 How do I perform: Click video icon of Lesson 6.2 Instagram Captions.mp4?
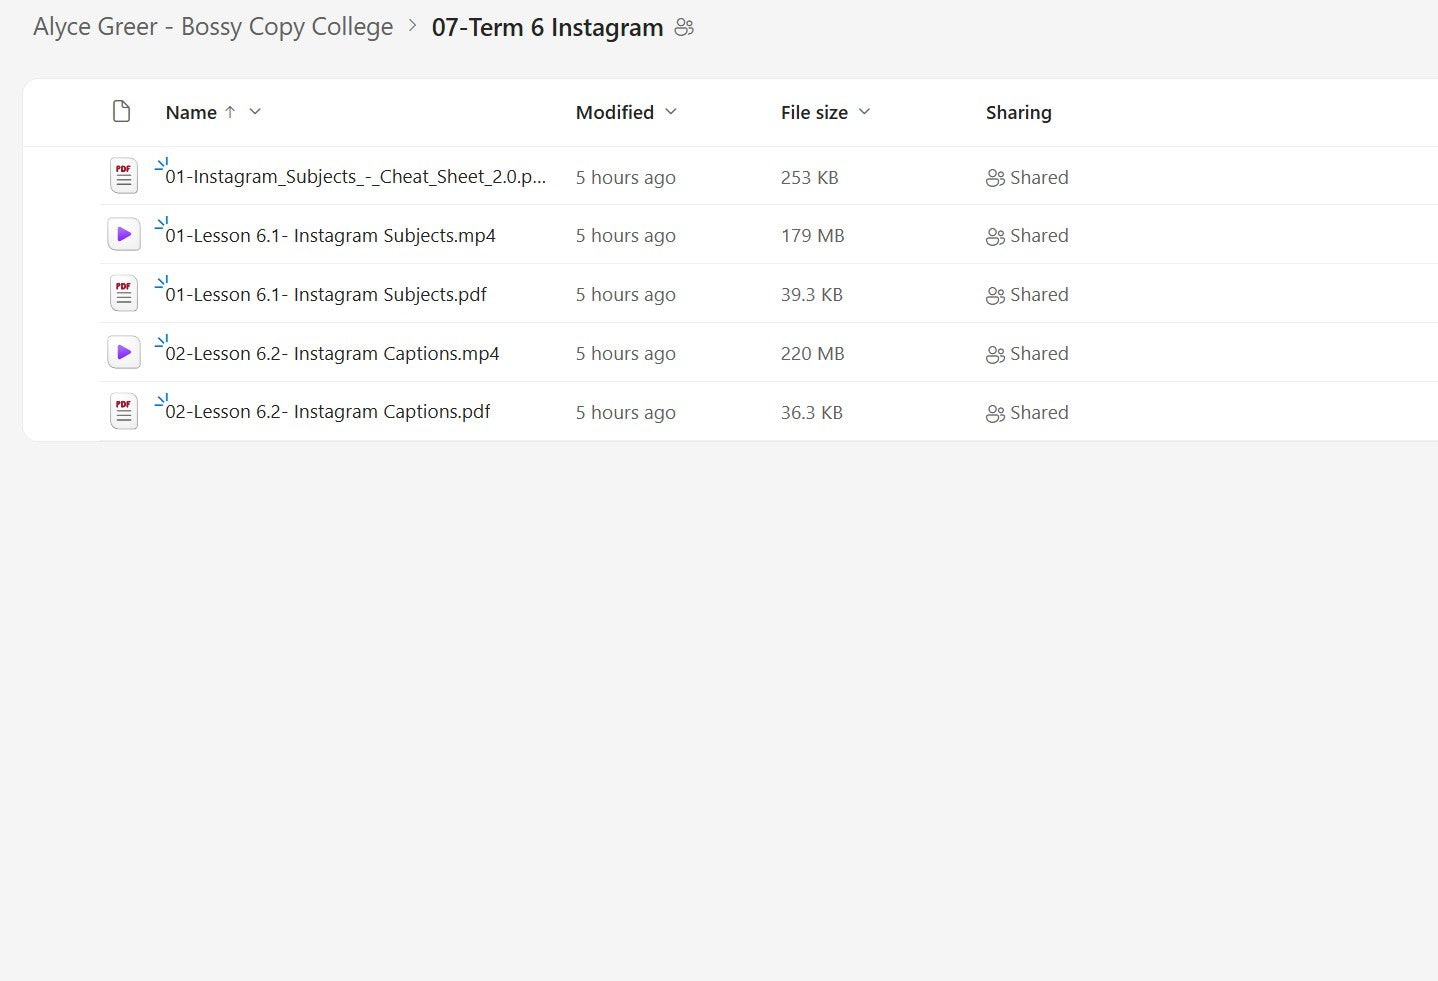click(123, 353)
